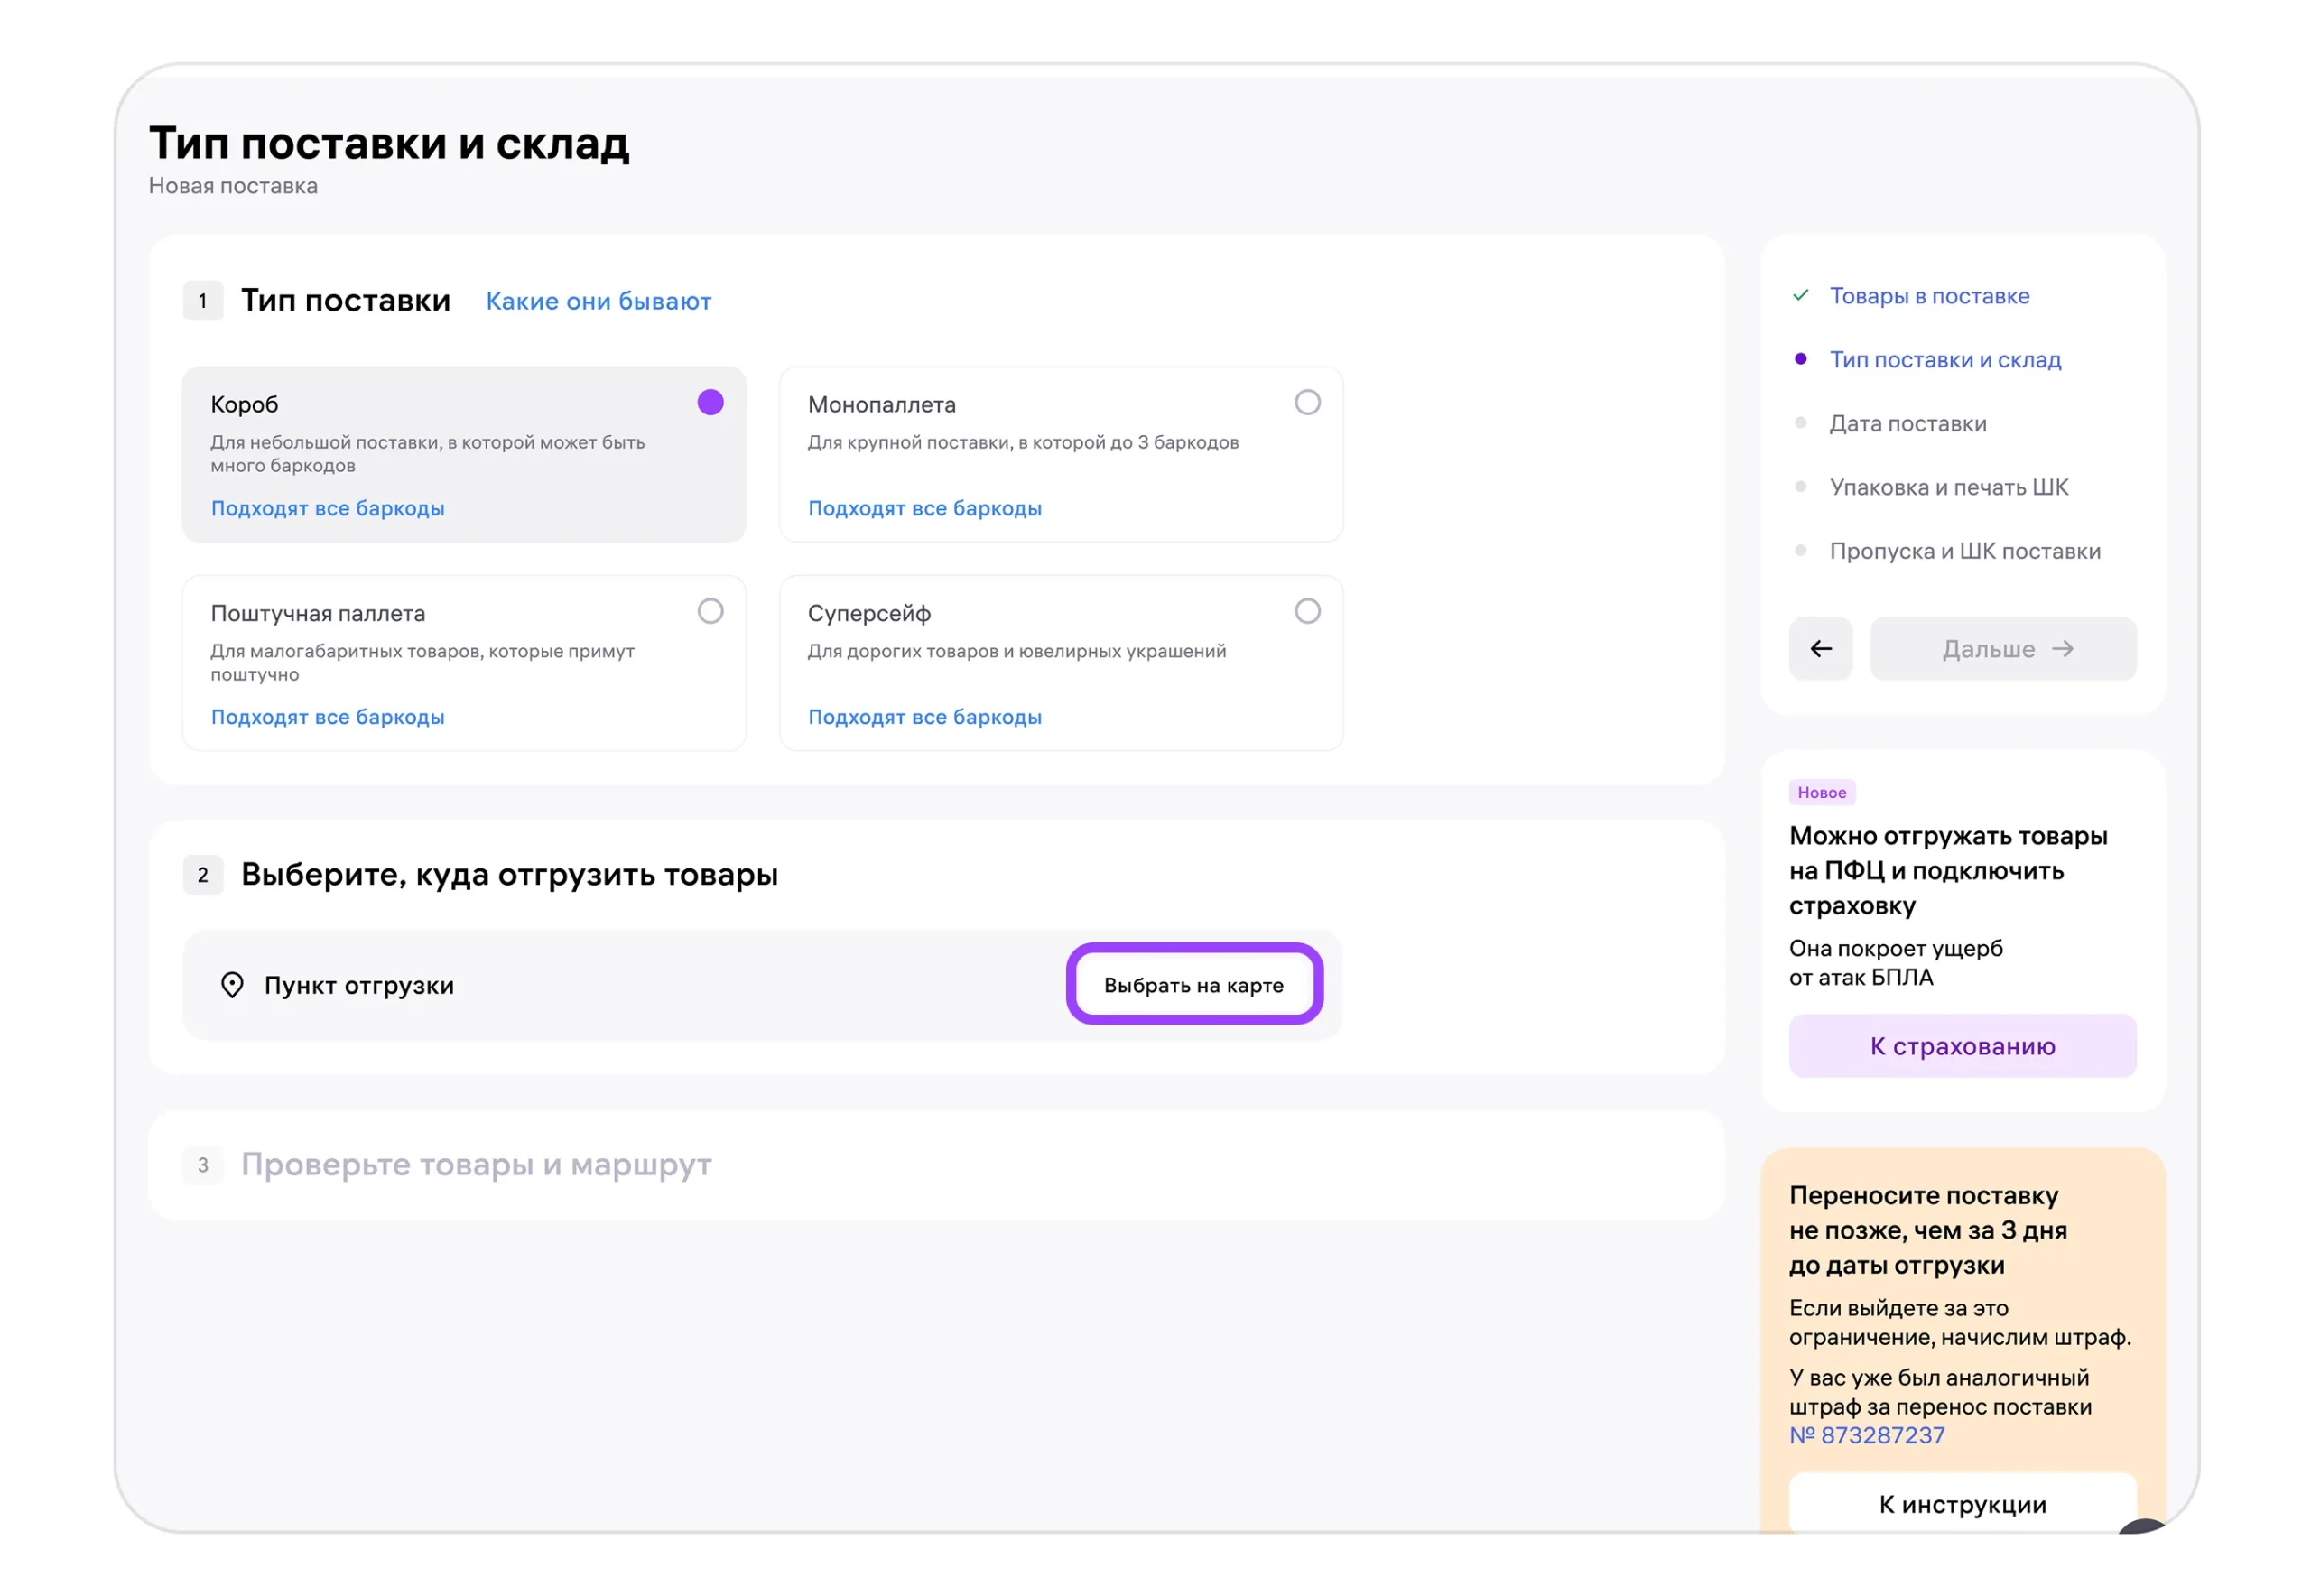Go to the Дата поставки step
This screenshot has width=2311, height=1596.
point(1908,424)
